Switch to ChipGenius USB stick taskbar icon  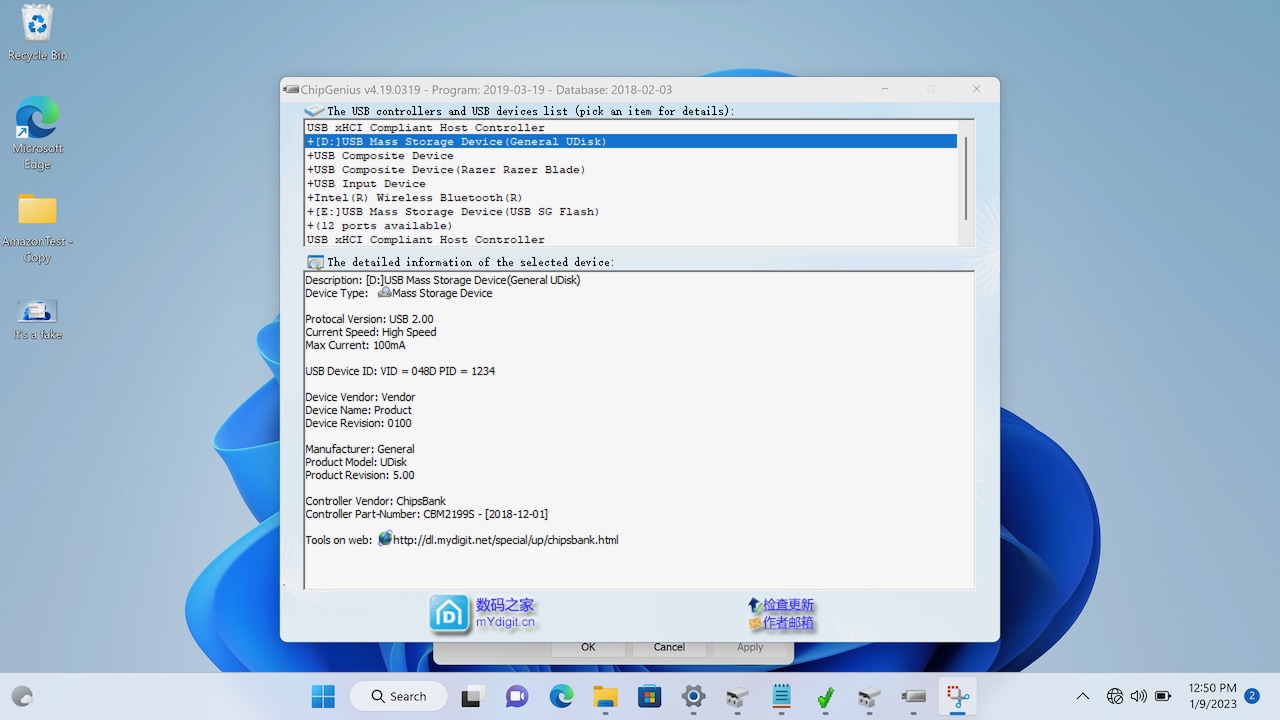click(x=914, y=696)
